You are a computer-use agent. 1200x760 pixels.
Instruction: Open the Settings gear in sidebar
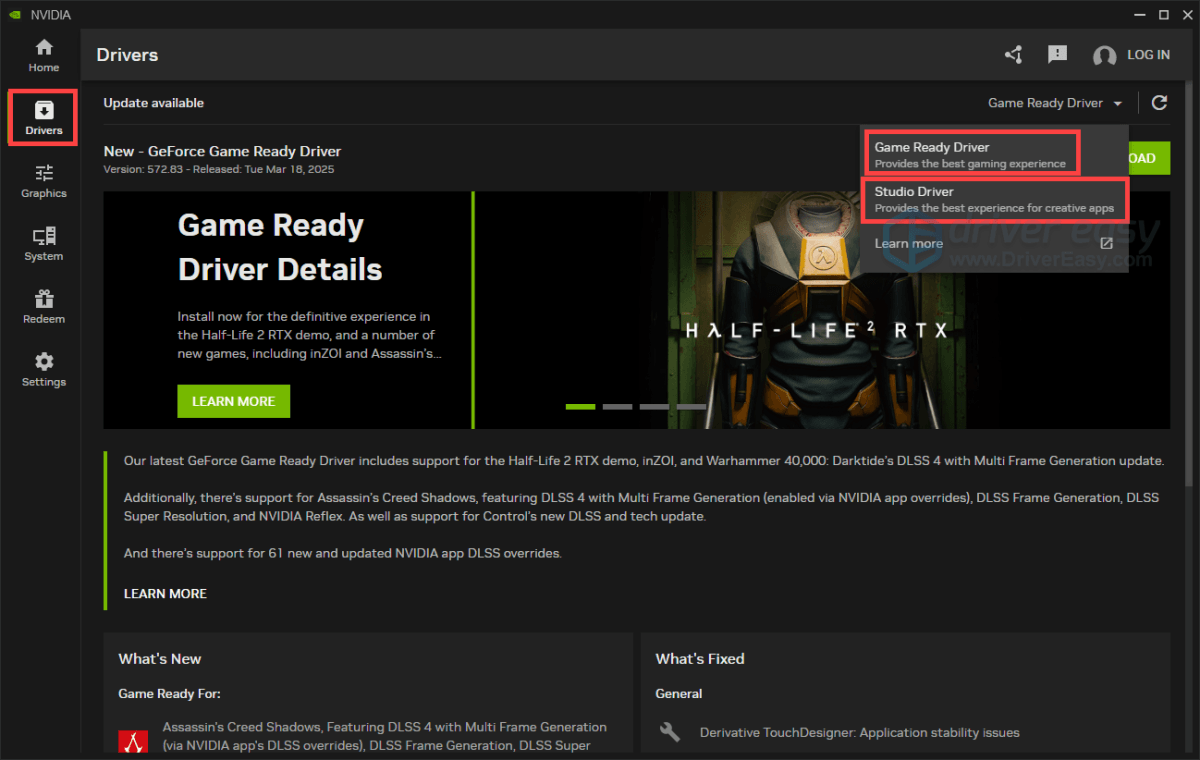[x=43, y=369]
